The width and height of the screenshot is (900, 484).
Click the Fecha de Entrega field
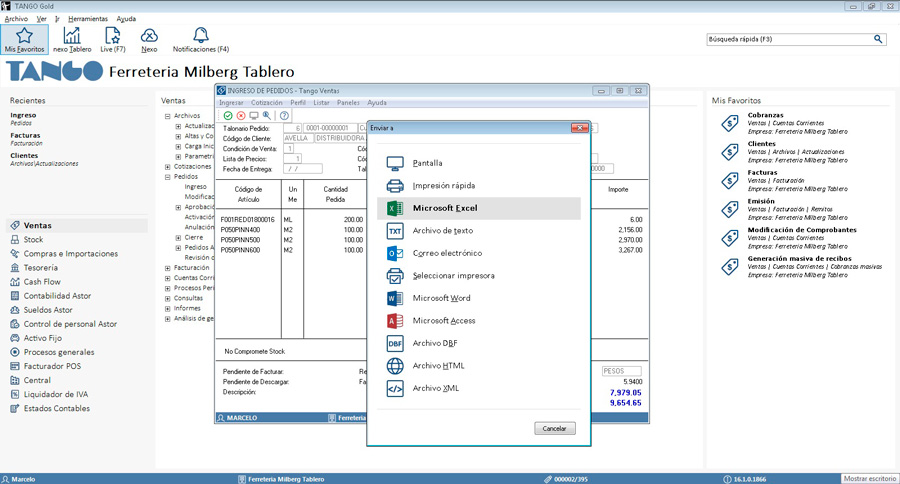coord(302,169)
